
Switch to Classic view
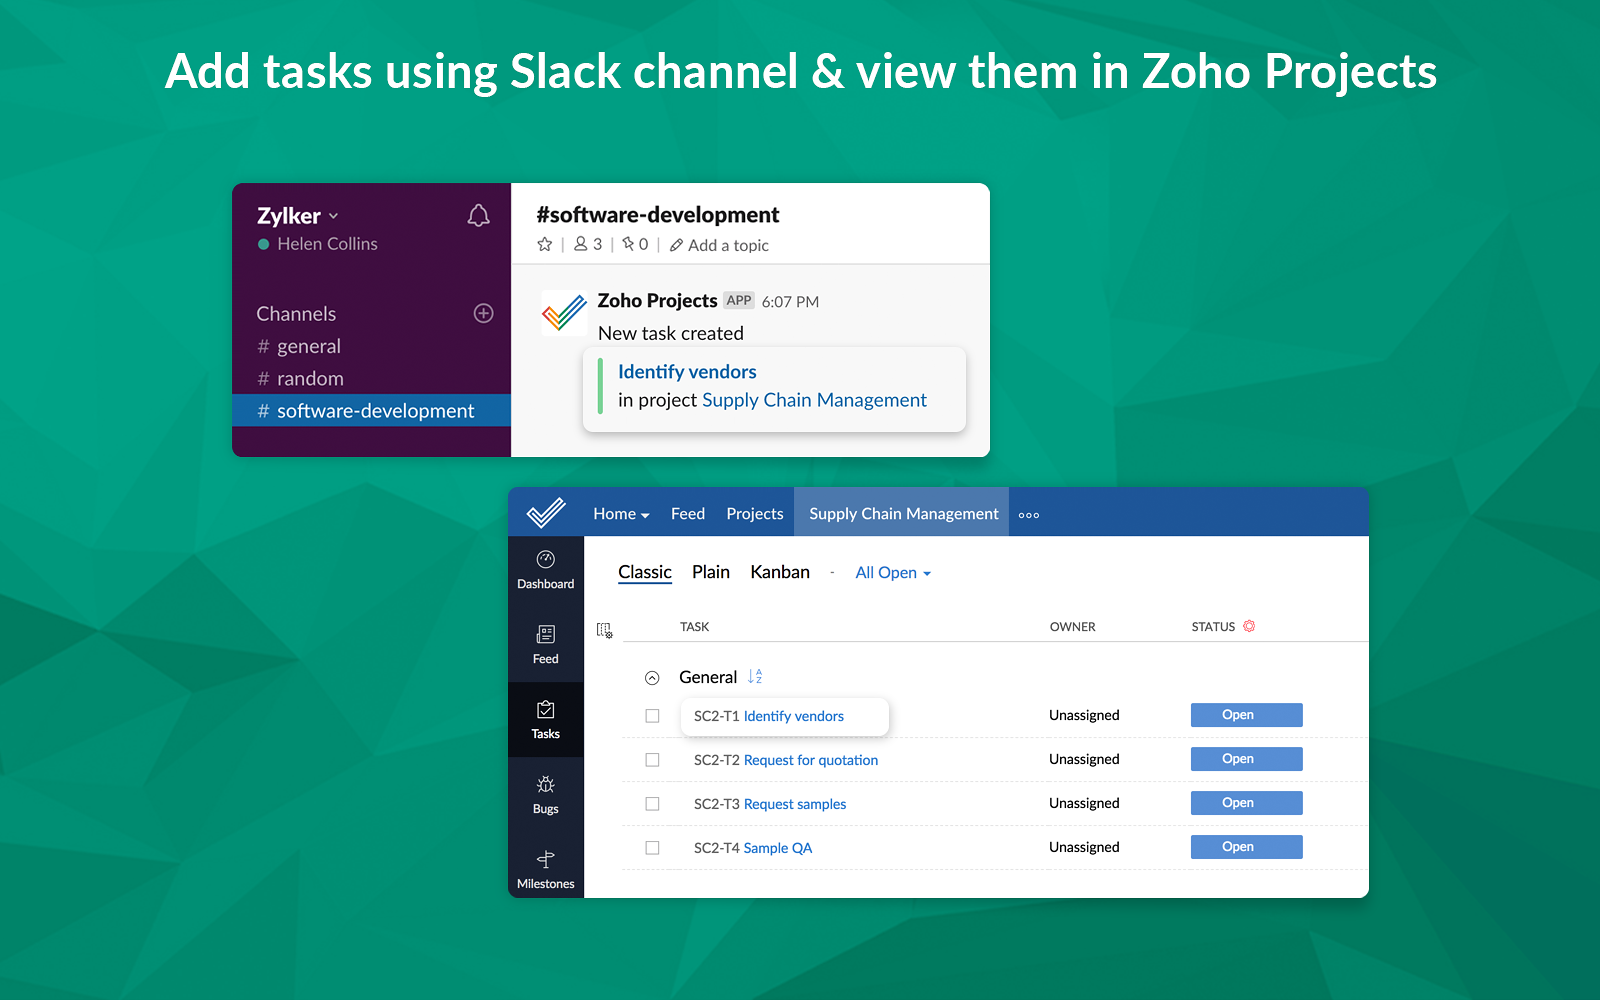click(645, 572)
